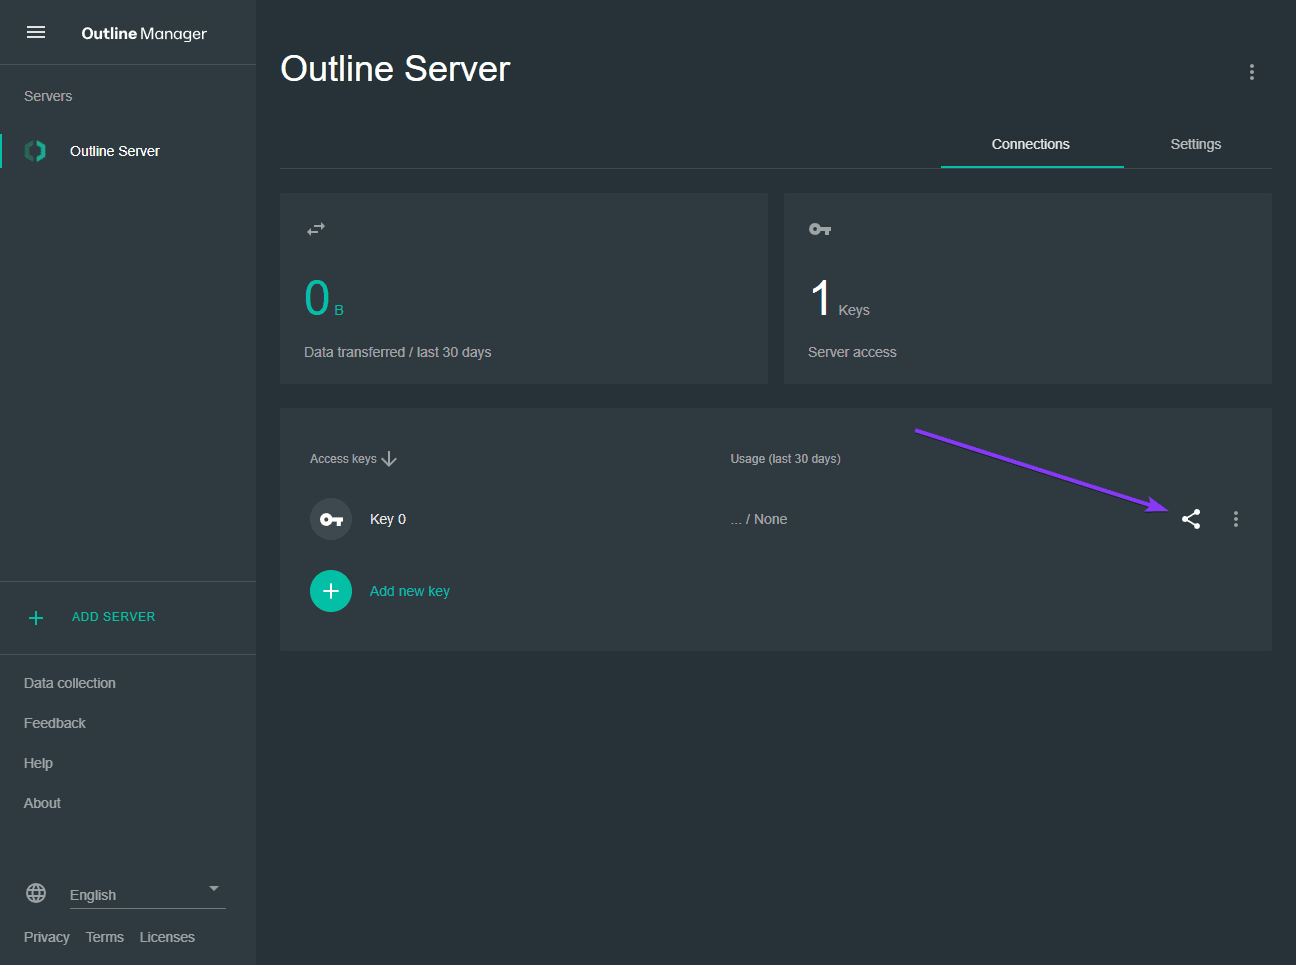Click the Key 0 name field
Viewport: 1296px width, 965px height.
click(x=388, y=519)
